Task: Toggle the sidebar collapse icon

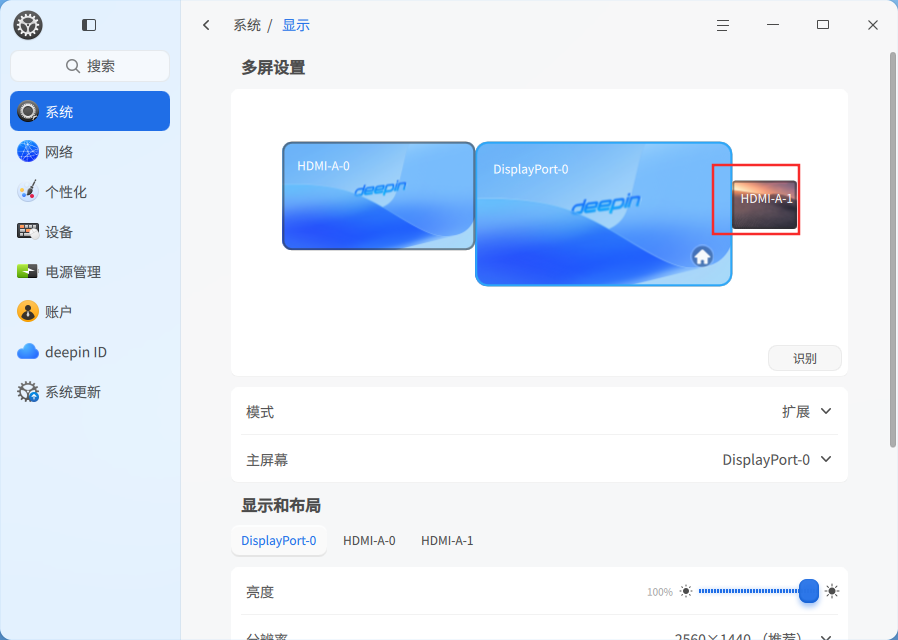Action: click(x=89, y=25)
